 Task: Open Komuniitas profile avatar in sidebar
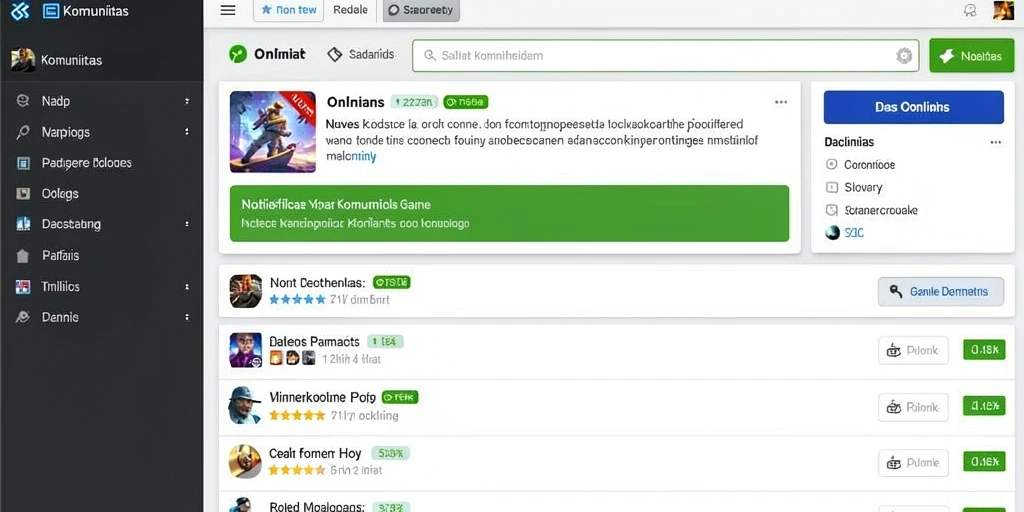pyautogui.click(x=23, y=59)
